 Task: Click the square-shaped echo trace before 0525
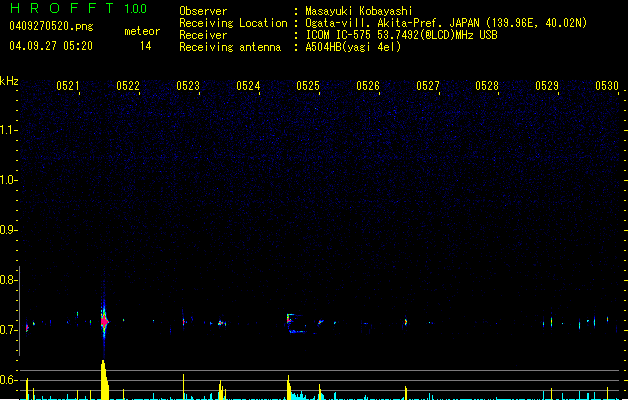296,323
